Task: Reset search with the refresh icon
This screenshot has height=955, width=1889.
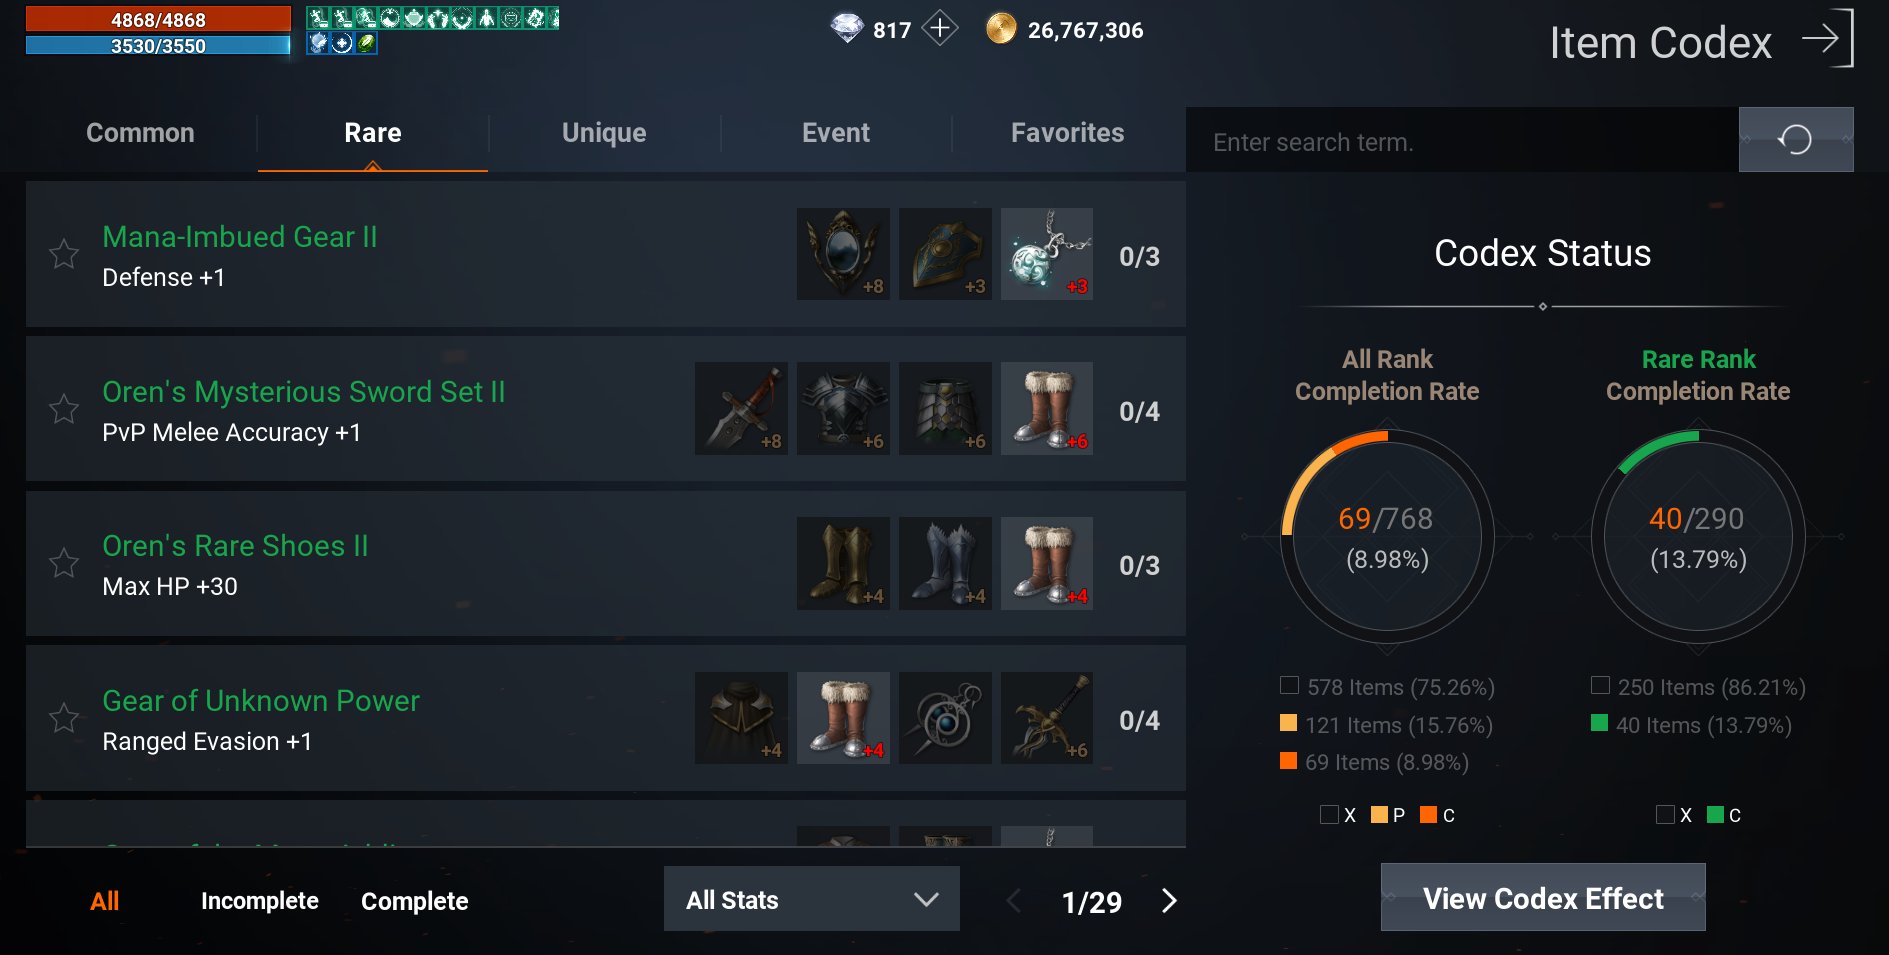Action: [1796, 140]
